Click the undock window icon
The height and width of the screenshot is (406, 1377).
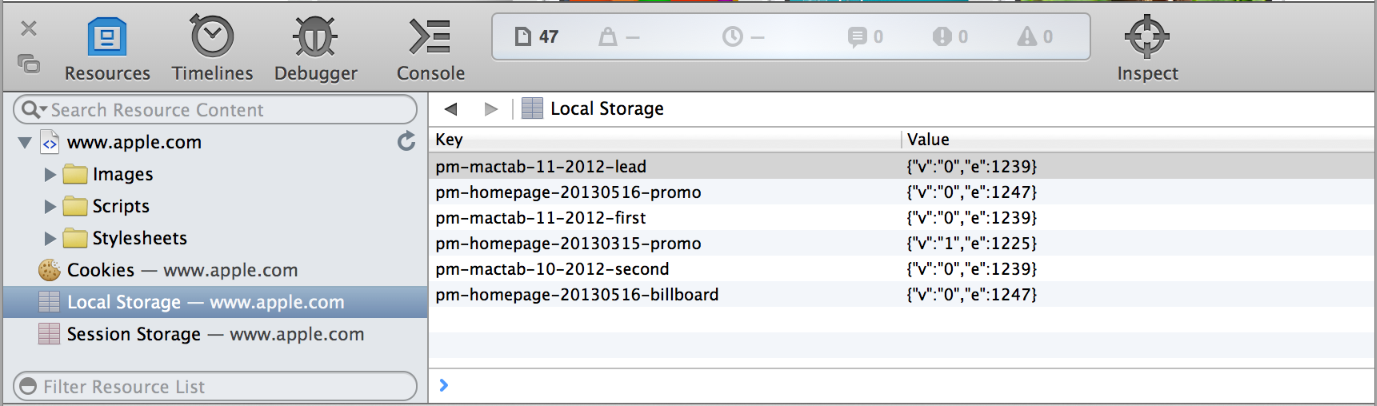(x=29, y=64)
